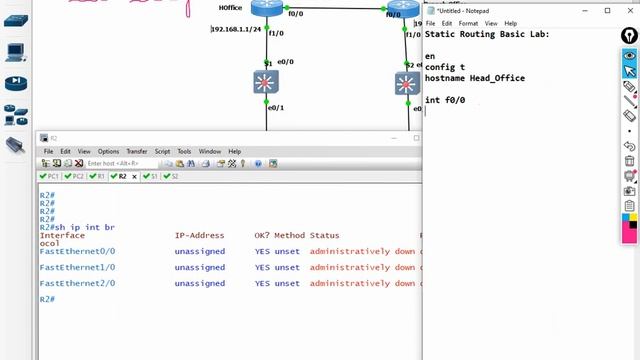
Task: Open the terminal Script menu
Action: (x=162, y=151)
